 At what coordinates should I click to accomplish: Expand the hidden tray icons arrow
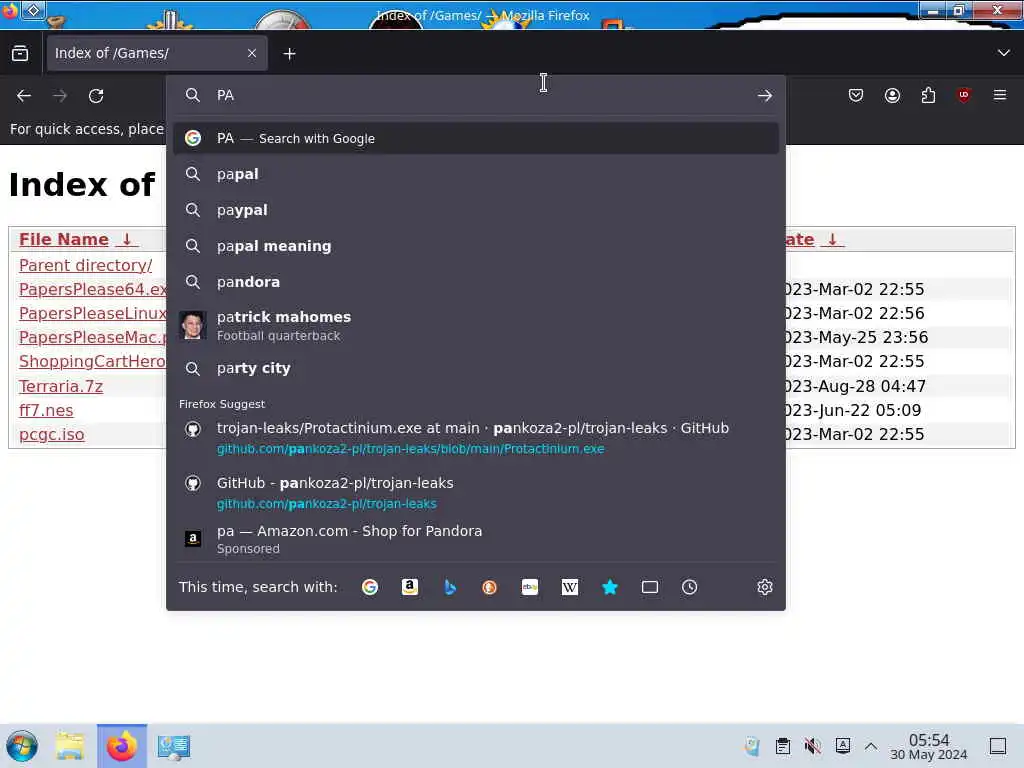[871, 746]
